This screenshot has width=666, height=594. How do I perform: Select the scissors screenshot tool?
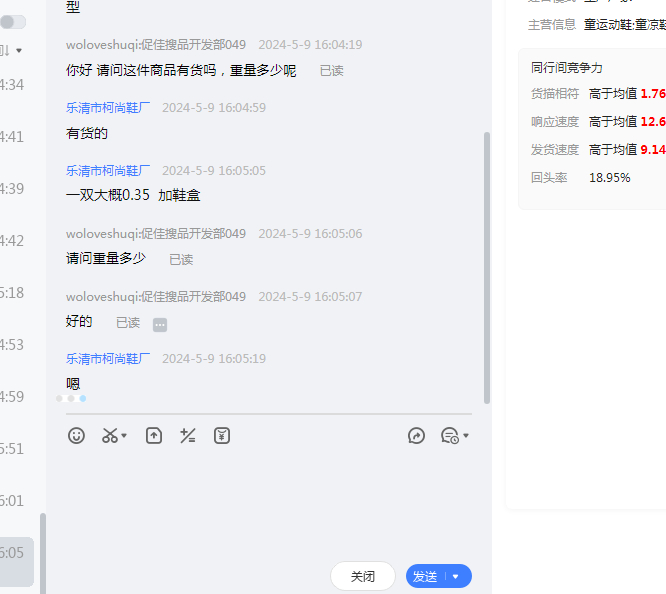[x=110, y=436]
